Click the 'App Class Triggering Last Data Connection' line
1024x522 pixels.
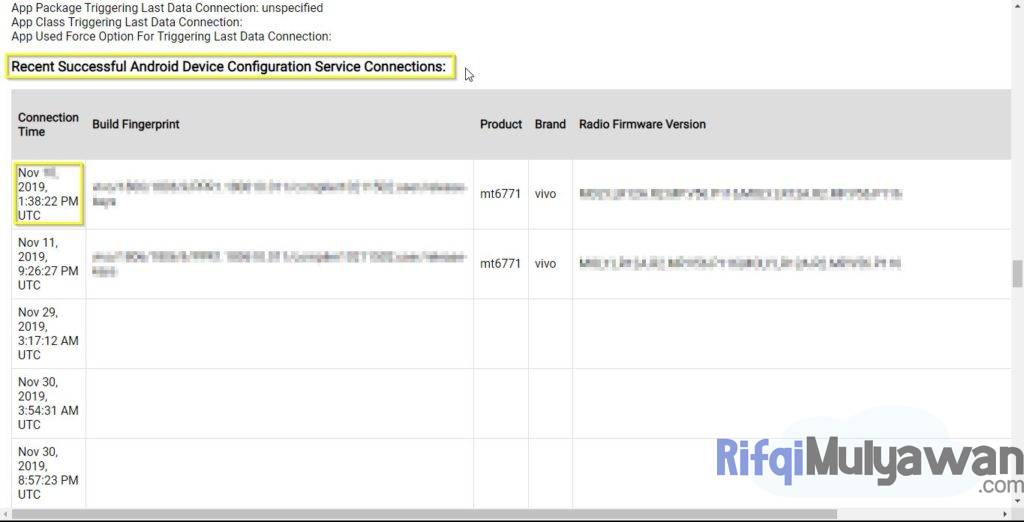pyautogui.click(x=127, y=22)
